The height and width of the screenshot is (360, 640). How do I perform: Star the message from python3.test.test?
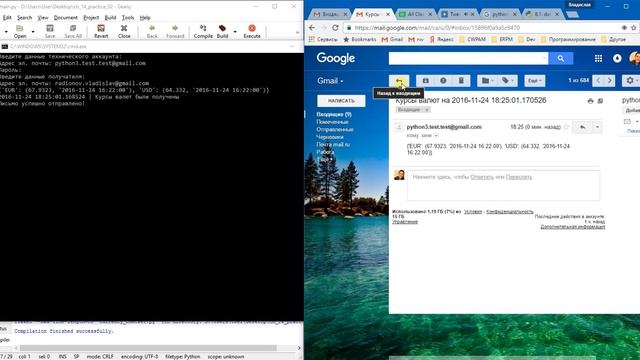coord(566,127)
